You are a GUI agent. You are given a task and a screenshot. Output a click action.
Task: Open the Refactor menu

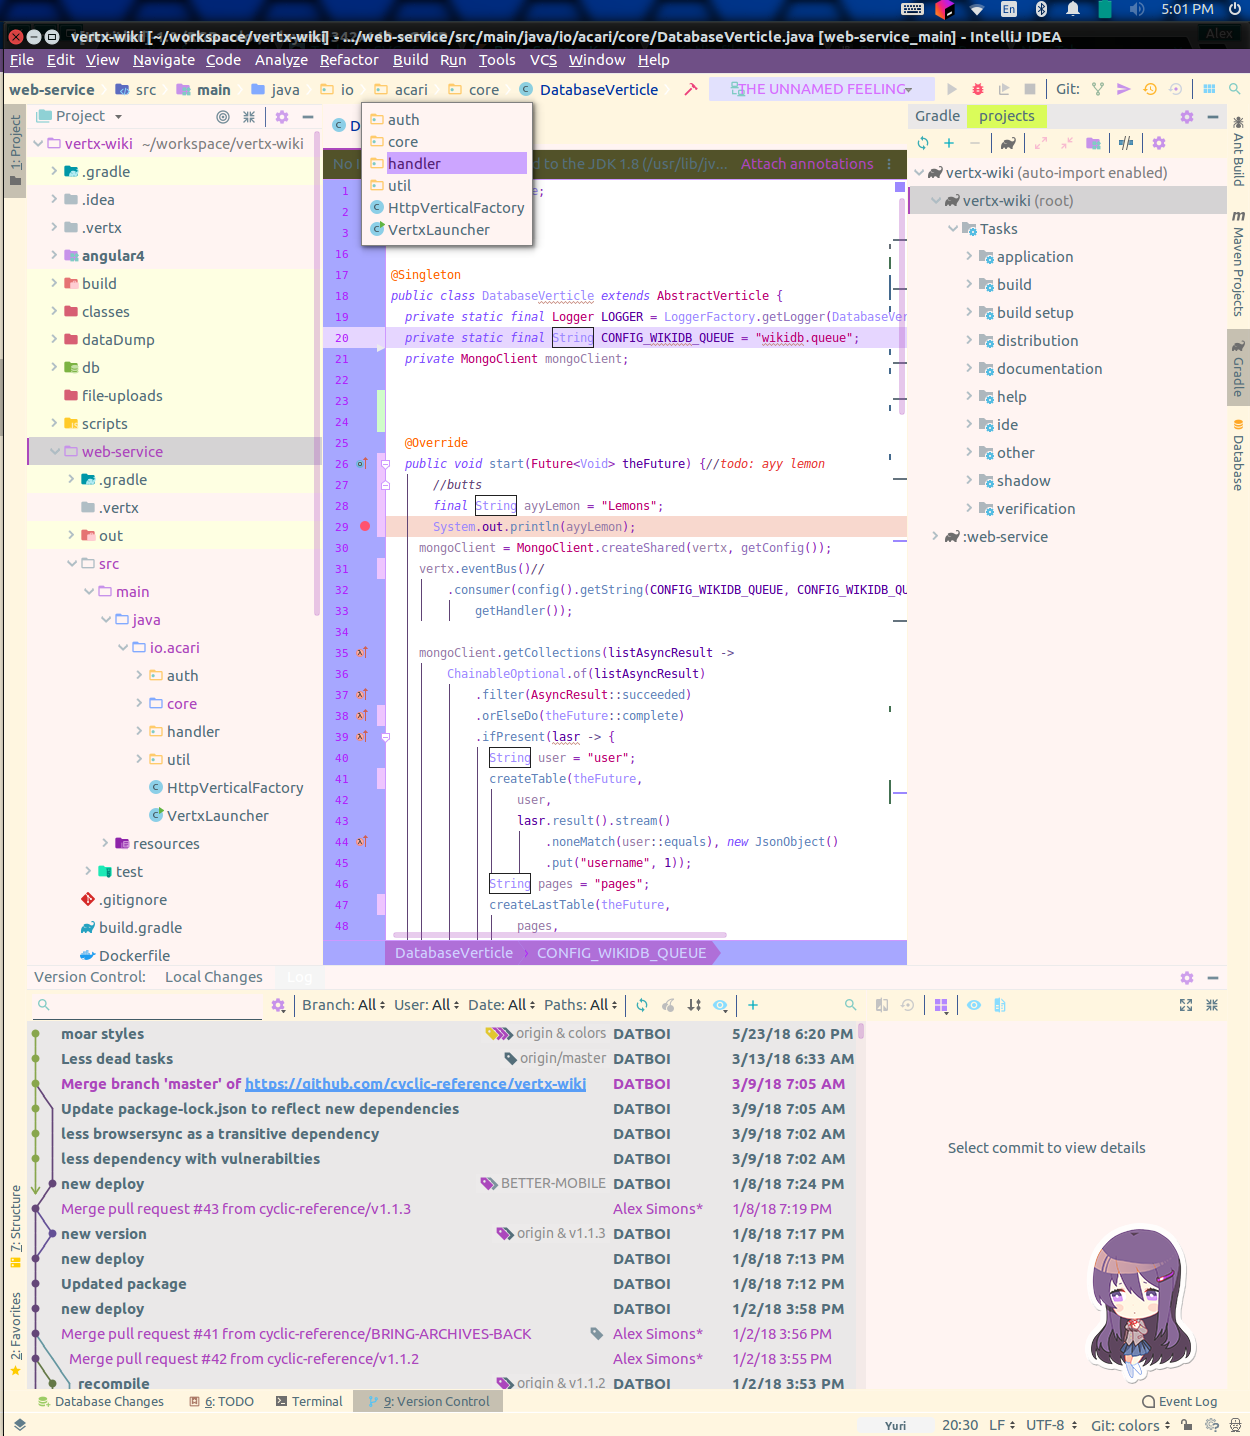pos(348,60)
